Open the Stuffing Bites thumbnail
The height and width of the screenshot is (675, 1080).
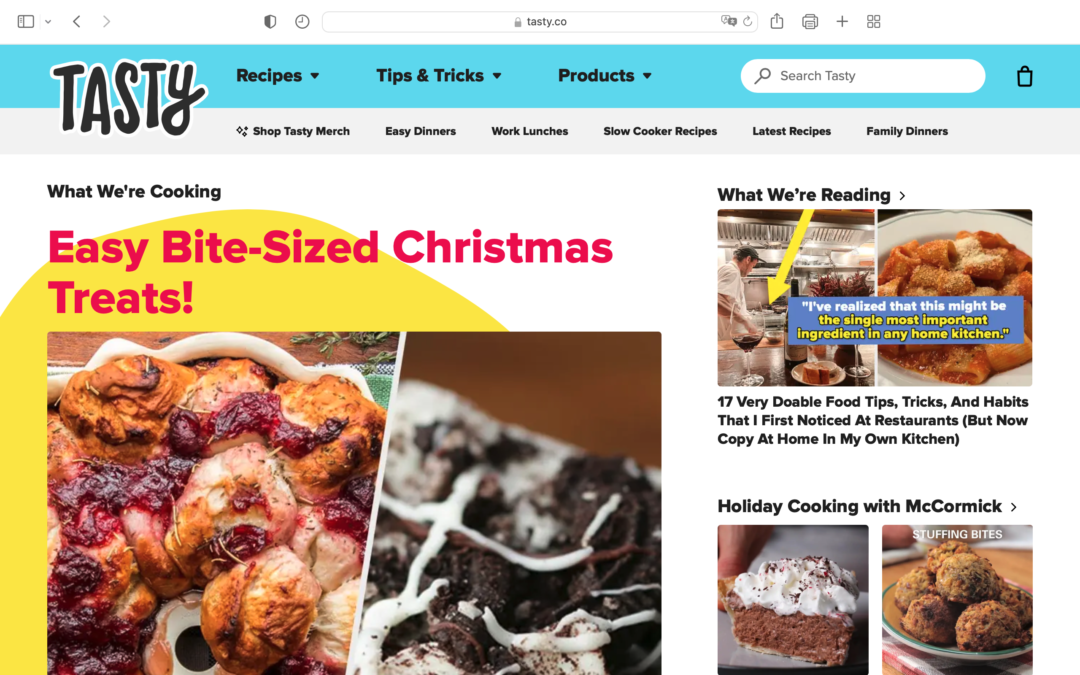coord(957,599)
